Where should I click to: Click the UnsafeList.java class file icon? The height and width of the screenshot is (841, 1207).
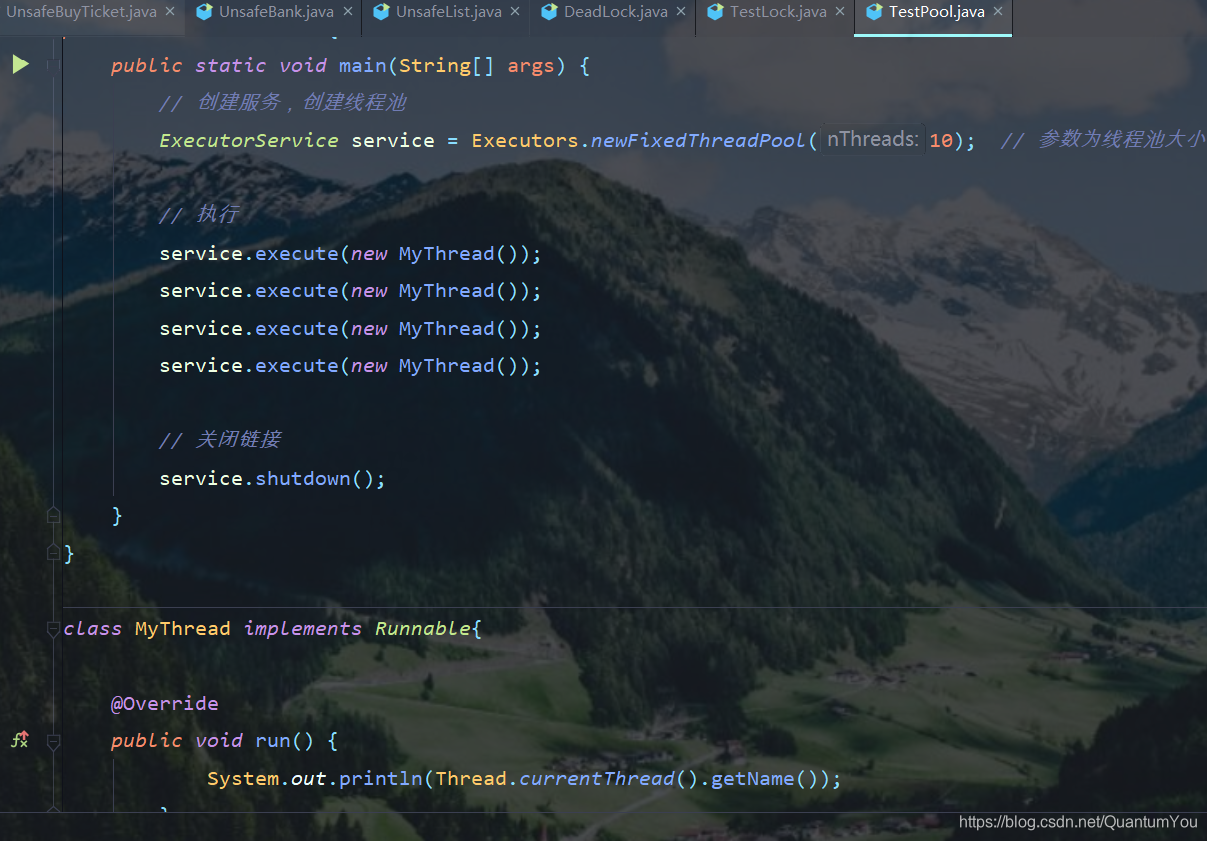coord(381,12)
